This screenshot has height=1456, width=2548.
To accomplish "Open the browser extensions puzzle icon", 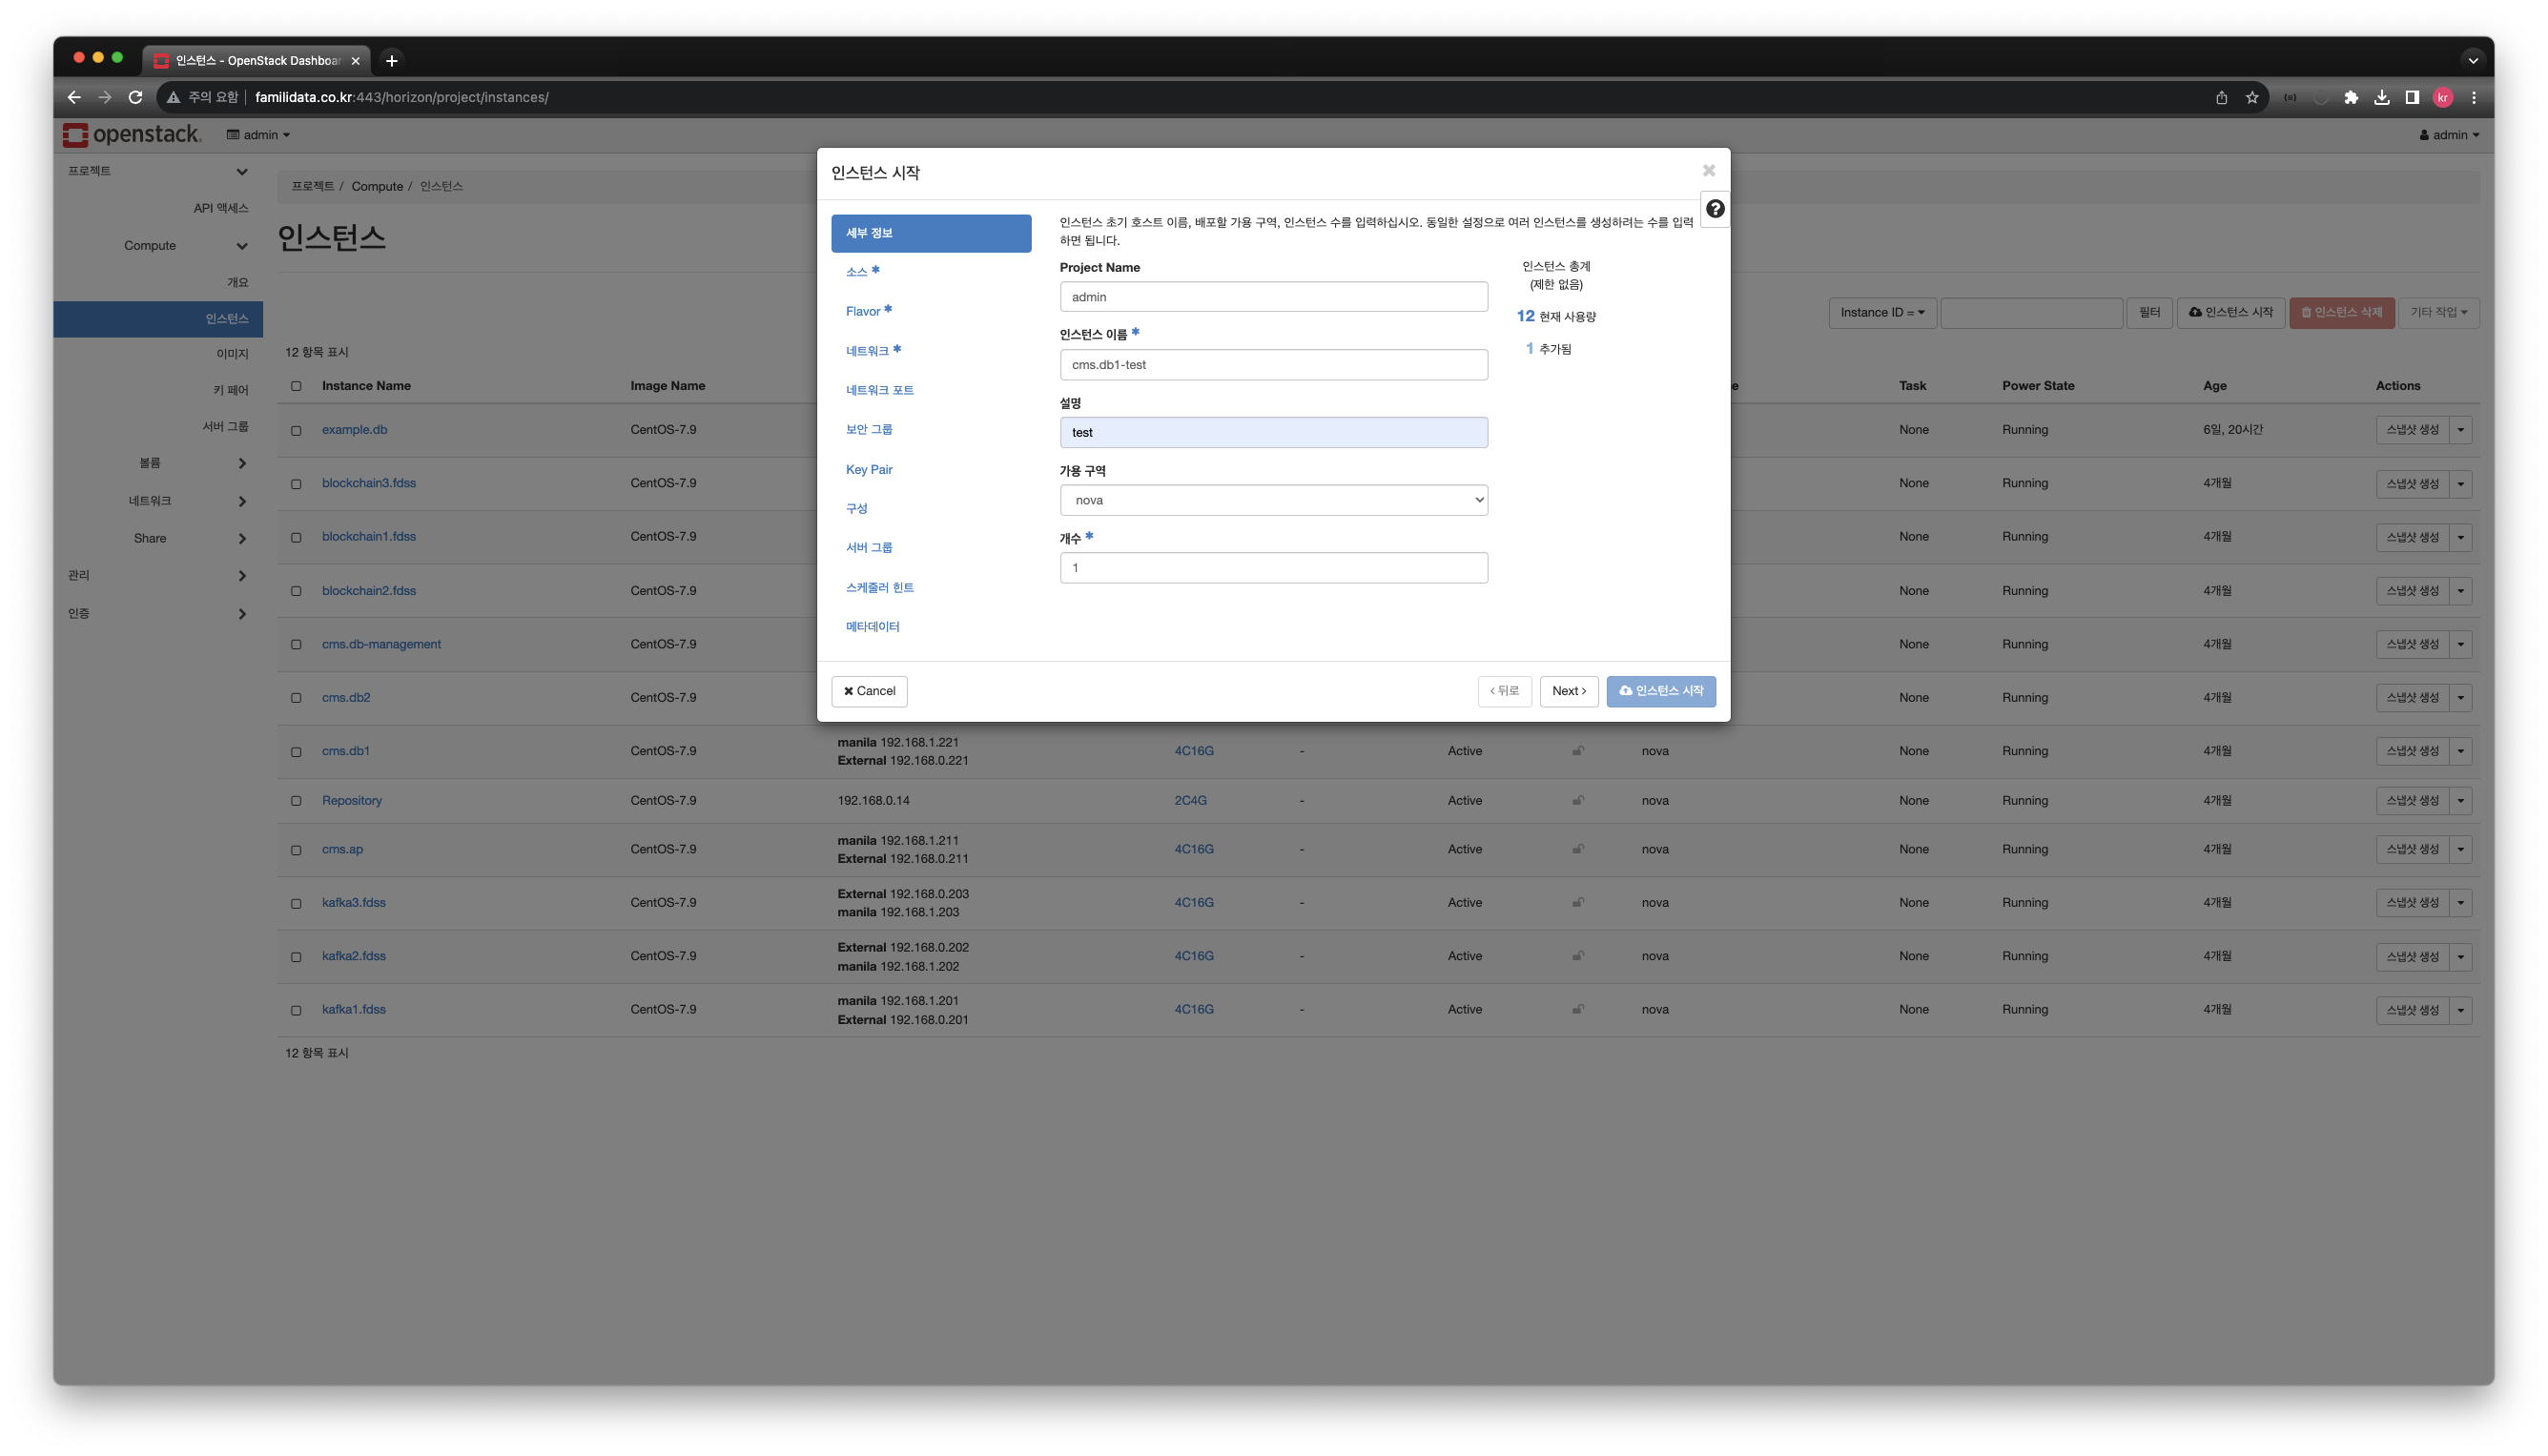I will pos(2351,97).
